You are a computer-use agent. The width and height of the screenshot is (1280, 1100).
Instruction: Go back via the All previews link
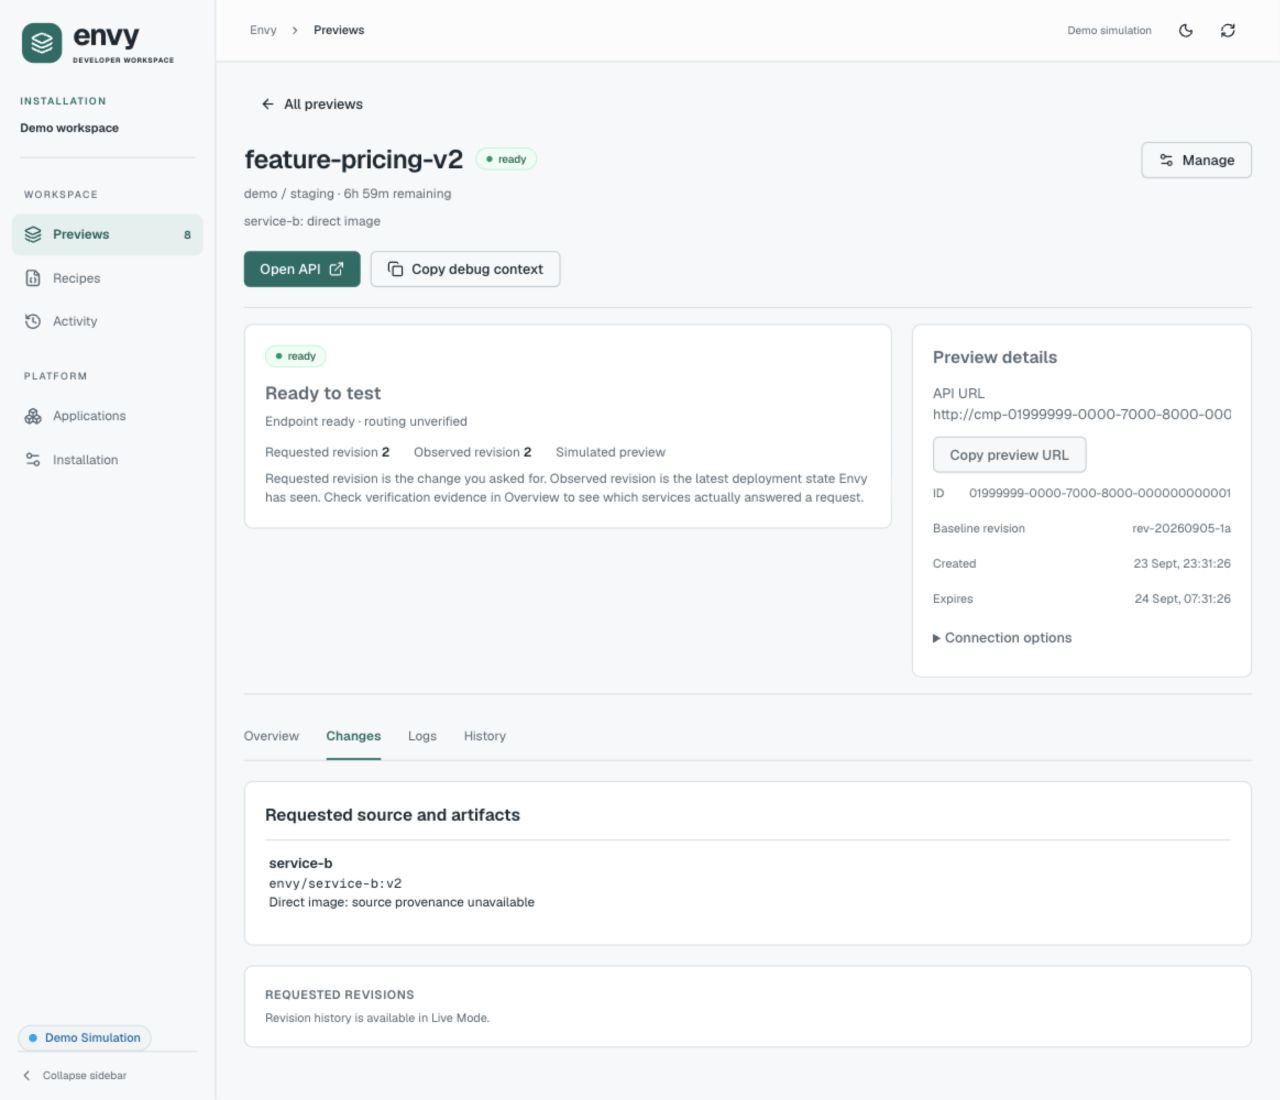click(312, 104)
